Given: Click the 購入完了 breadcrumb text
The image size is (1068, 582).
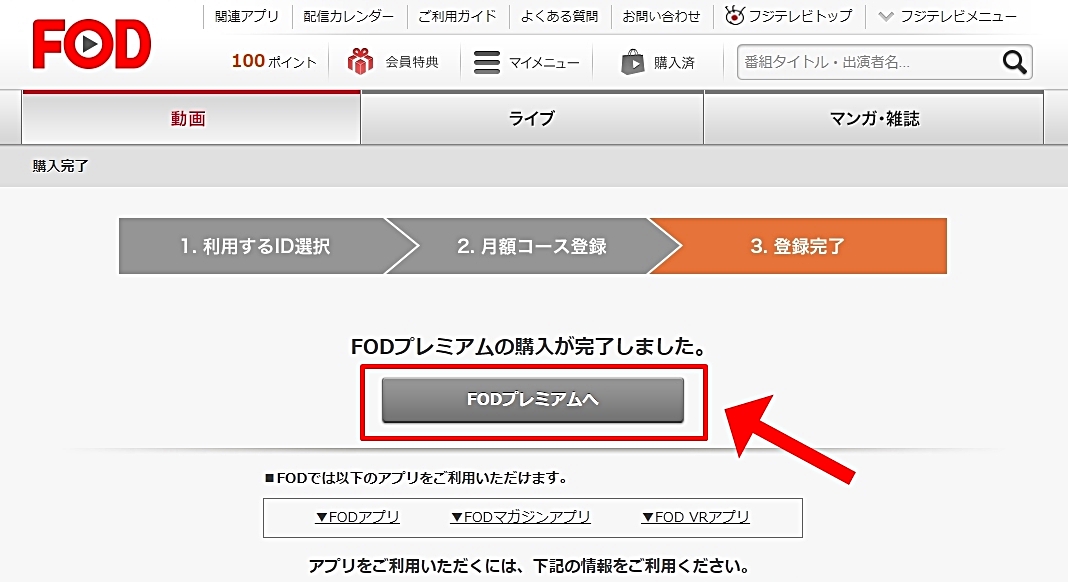Looking at the screenshot, I should pyautogui.click(x=61, y=166).
